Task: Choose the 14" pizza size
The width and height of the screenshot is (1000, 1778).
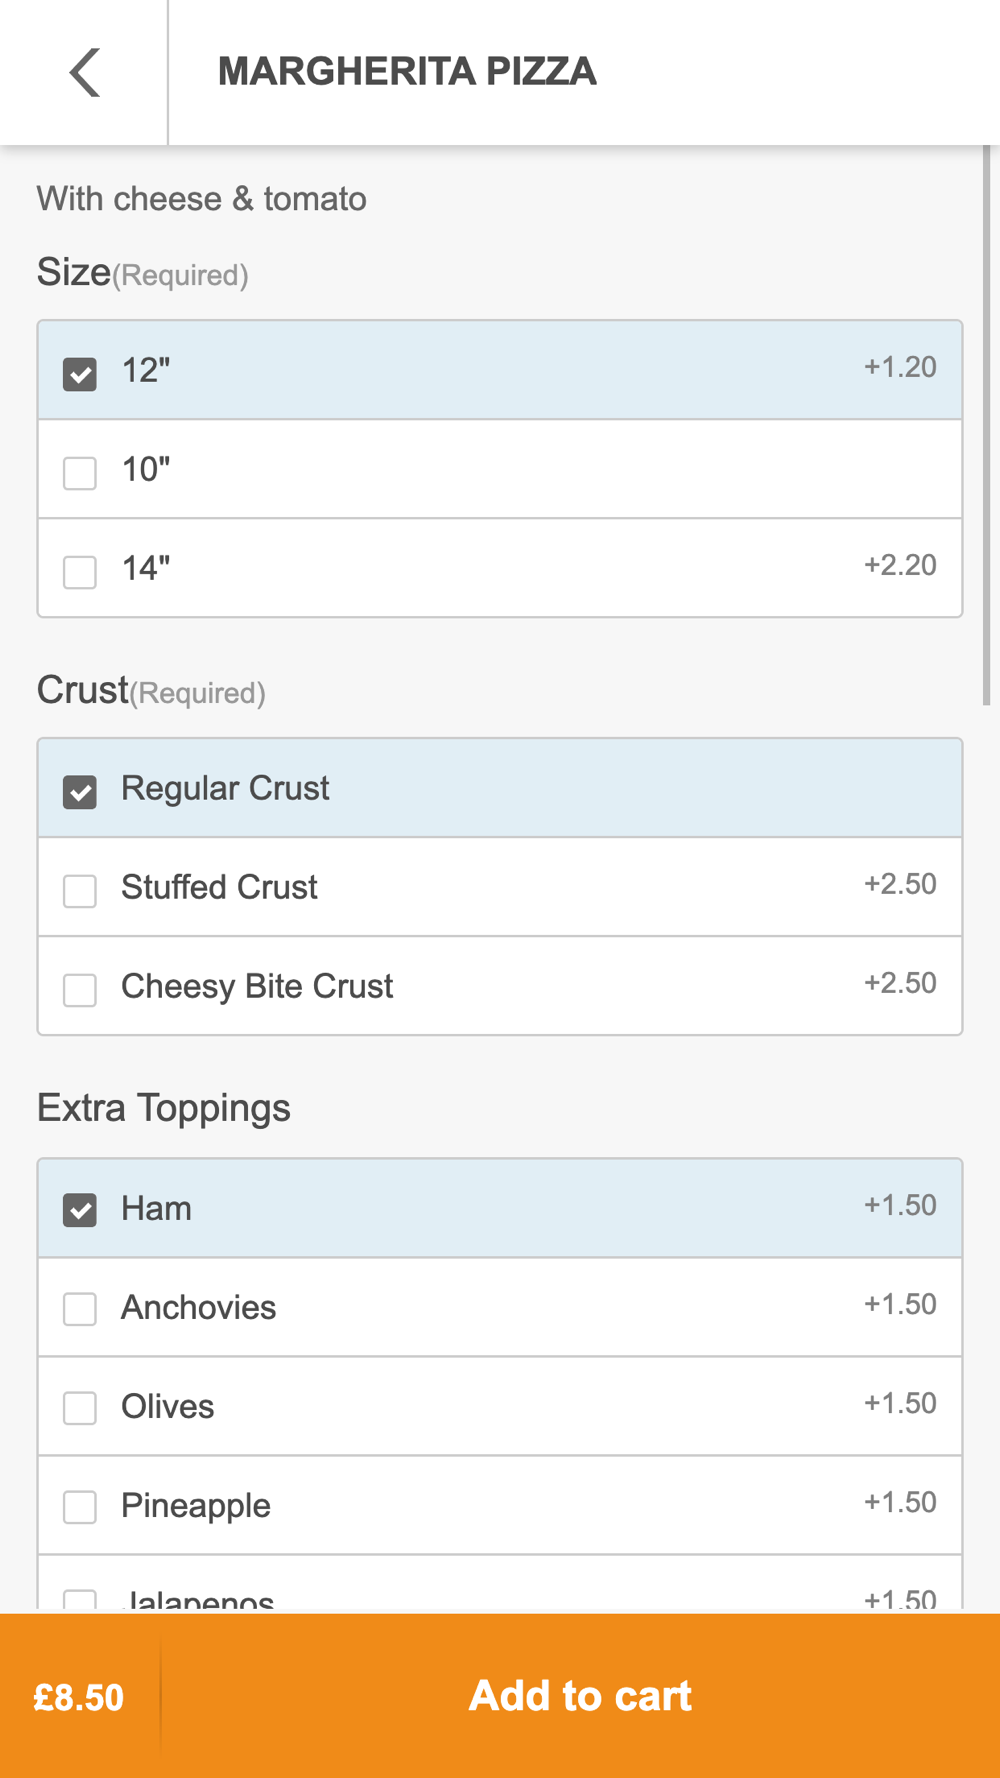Action: [80, 571]
